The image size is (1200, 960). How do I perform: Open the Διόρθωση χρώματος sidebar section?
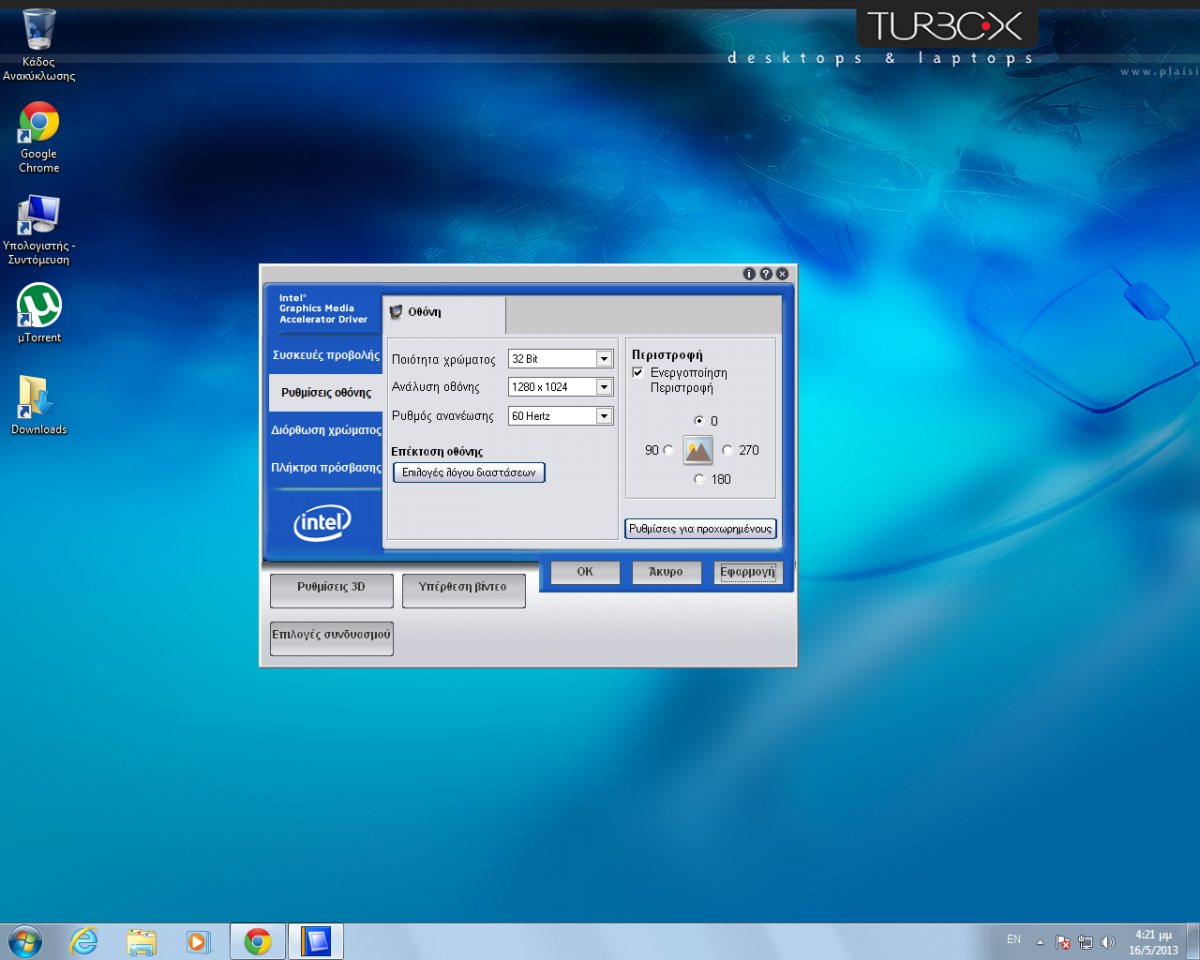326,430
